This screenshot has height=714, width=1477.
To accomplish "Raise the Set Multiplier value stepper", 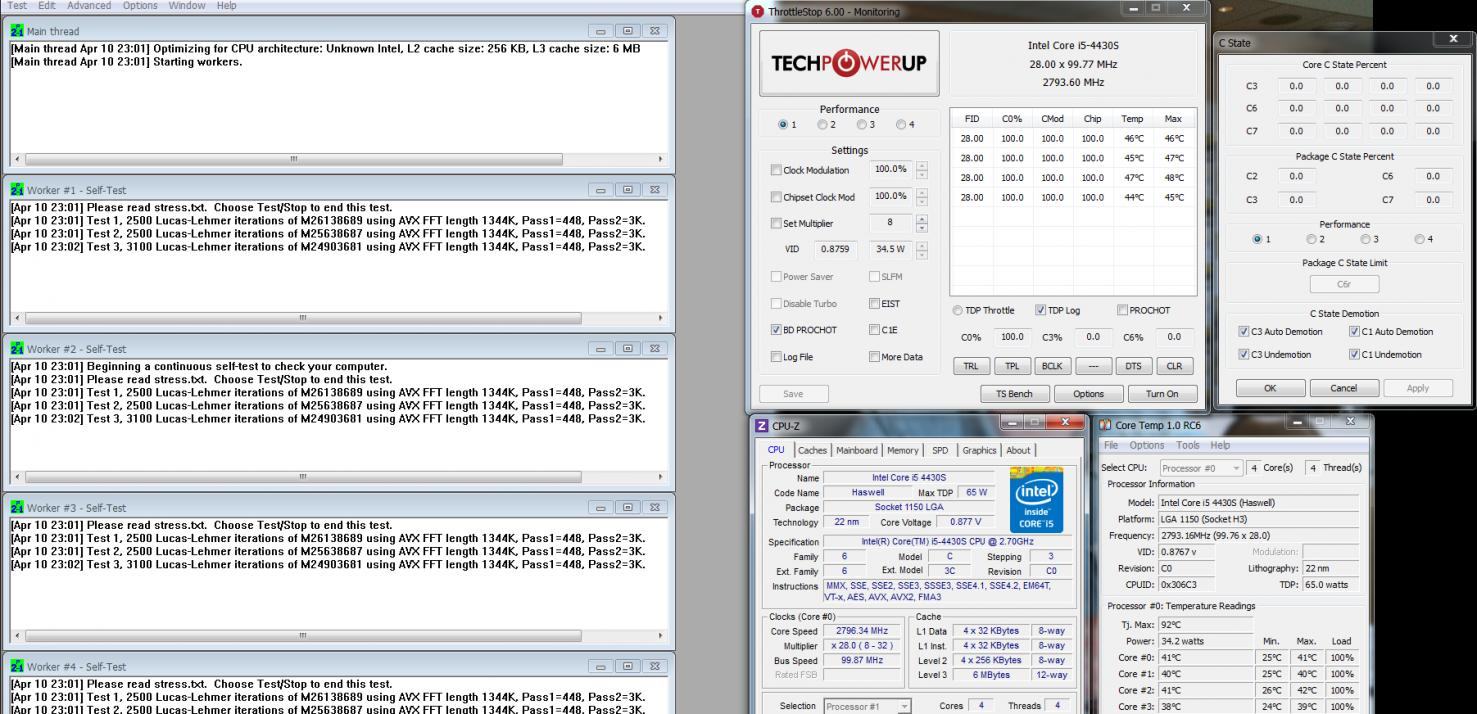I will [x=921, y=219].
